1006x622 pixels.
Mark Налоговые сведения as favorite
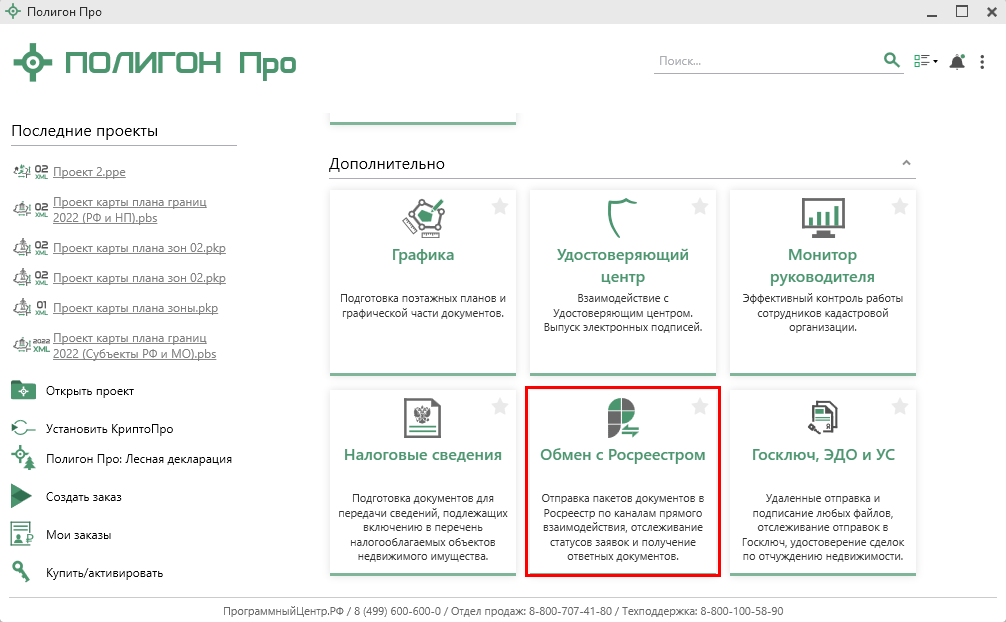click(500, 406)
